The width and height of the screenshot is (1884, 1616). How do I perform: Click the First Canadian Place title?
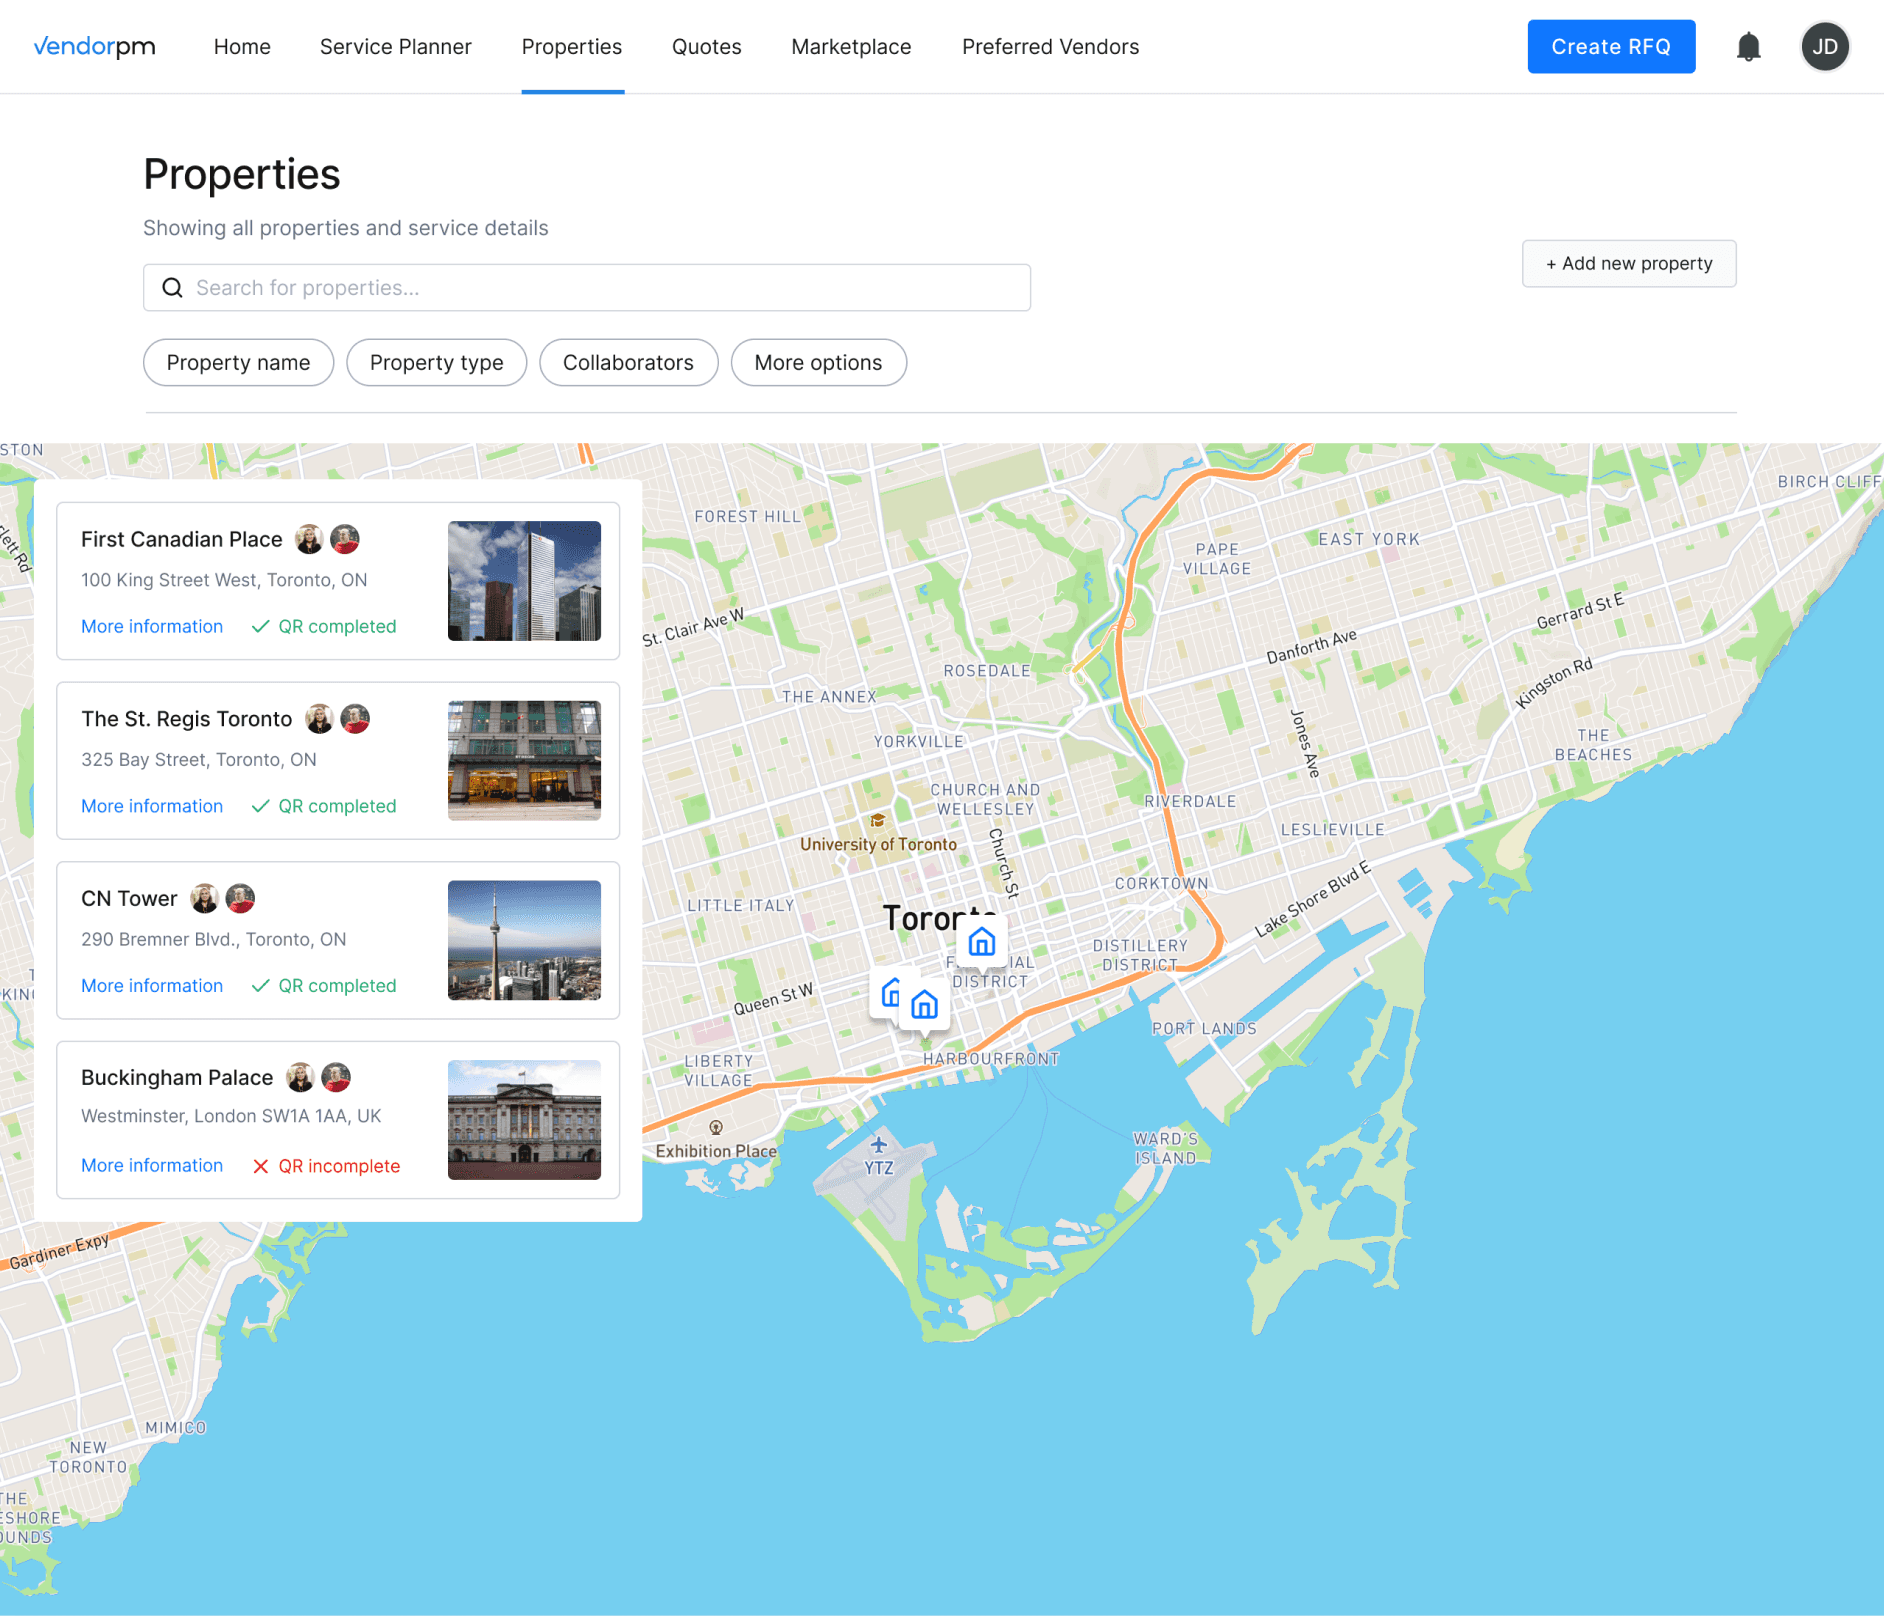pos(182,539)
